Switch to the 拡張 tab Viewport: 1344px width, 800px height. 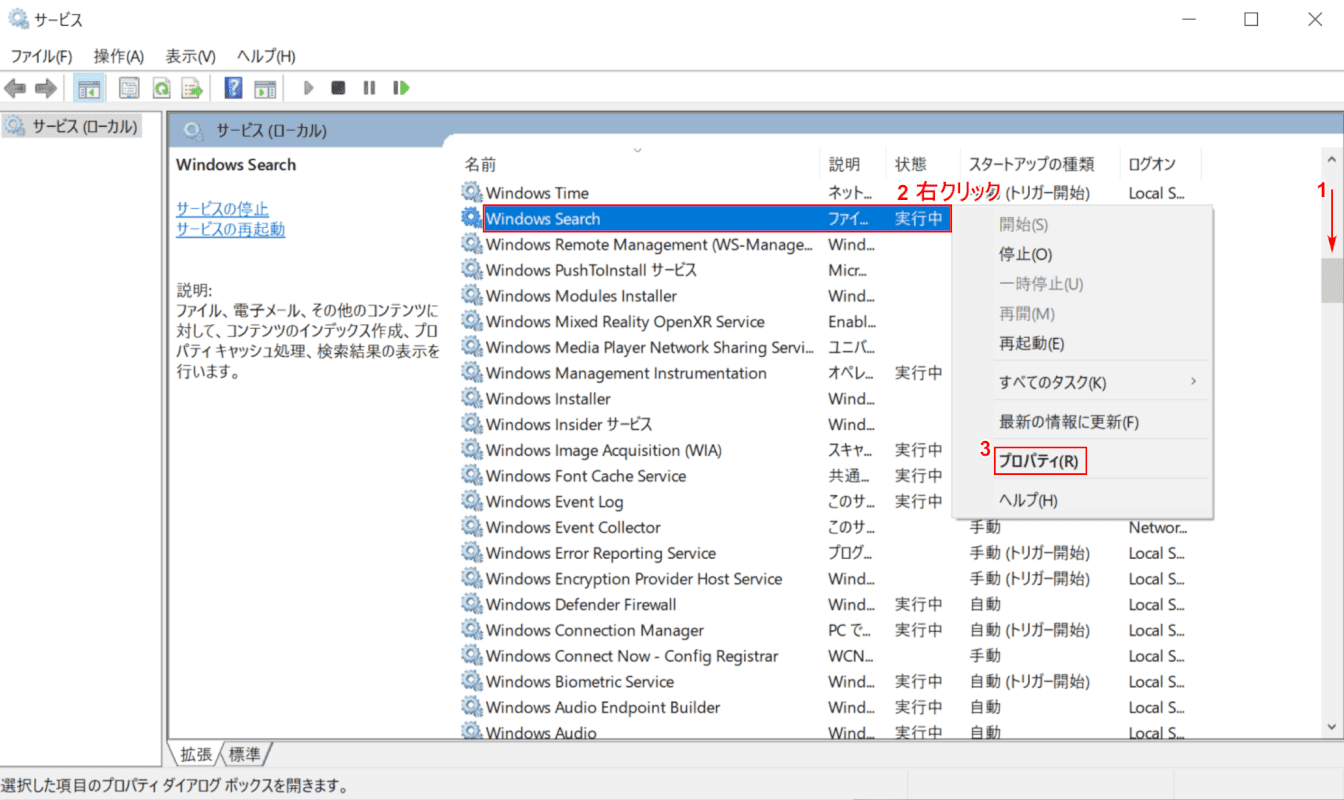point(194,753)
